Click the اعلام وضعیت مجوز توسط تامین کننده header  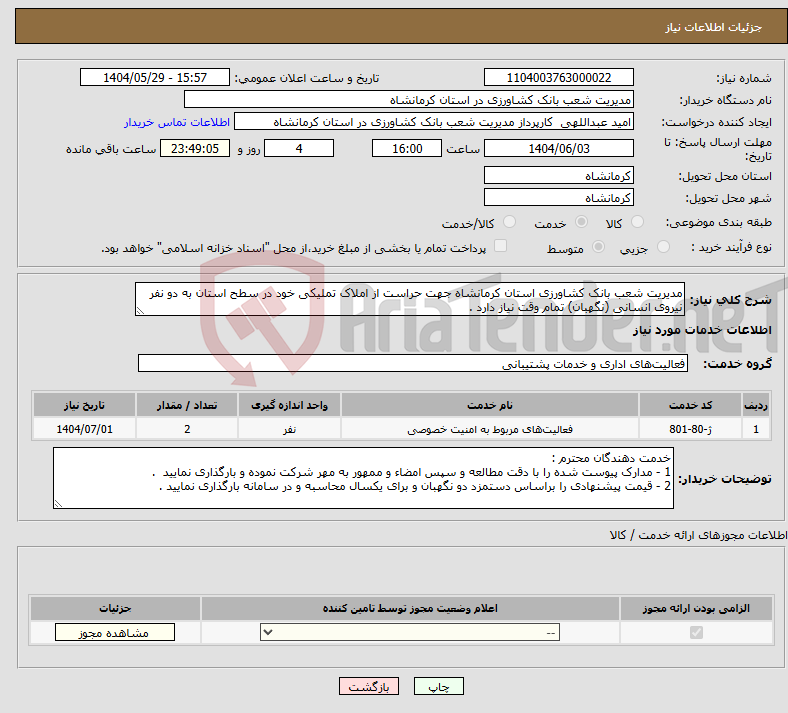(410, 608)
